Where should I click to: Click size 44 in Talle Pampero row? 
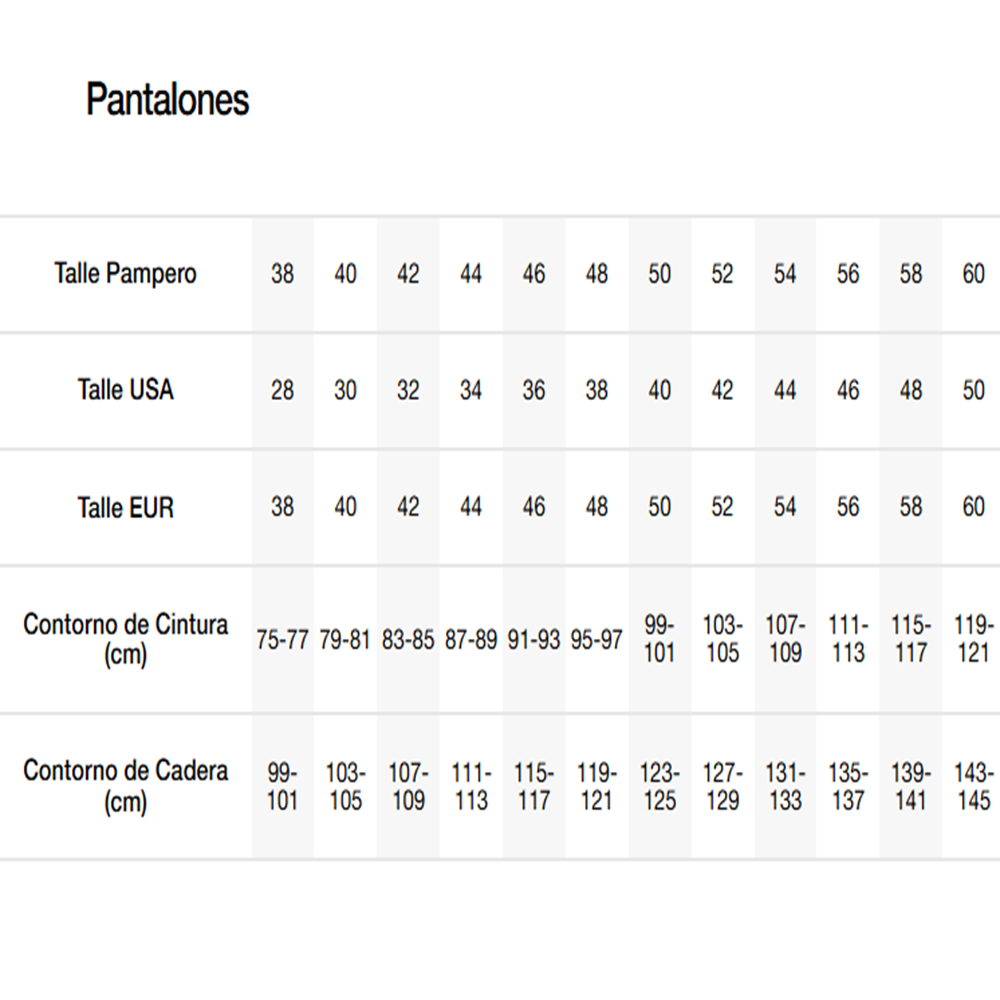[471, 274]
